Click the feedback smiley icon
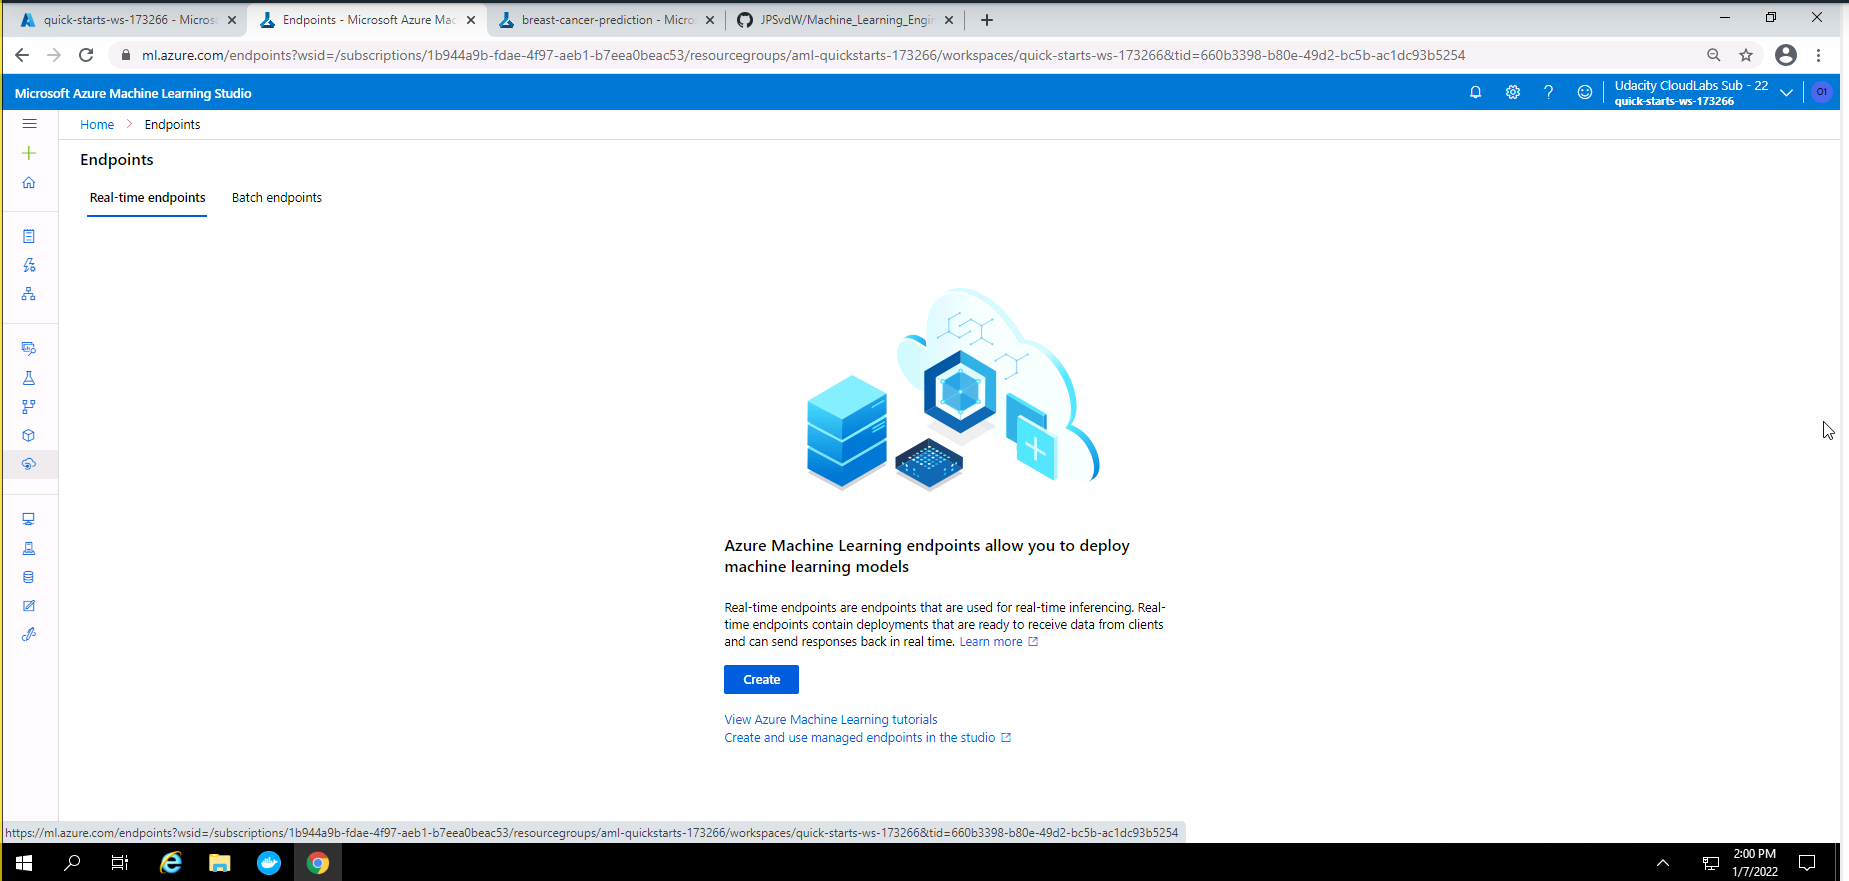This screenshot has width=1849, height=881. click(1584, 92)
